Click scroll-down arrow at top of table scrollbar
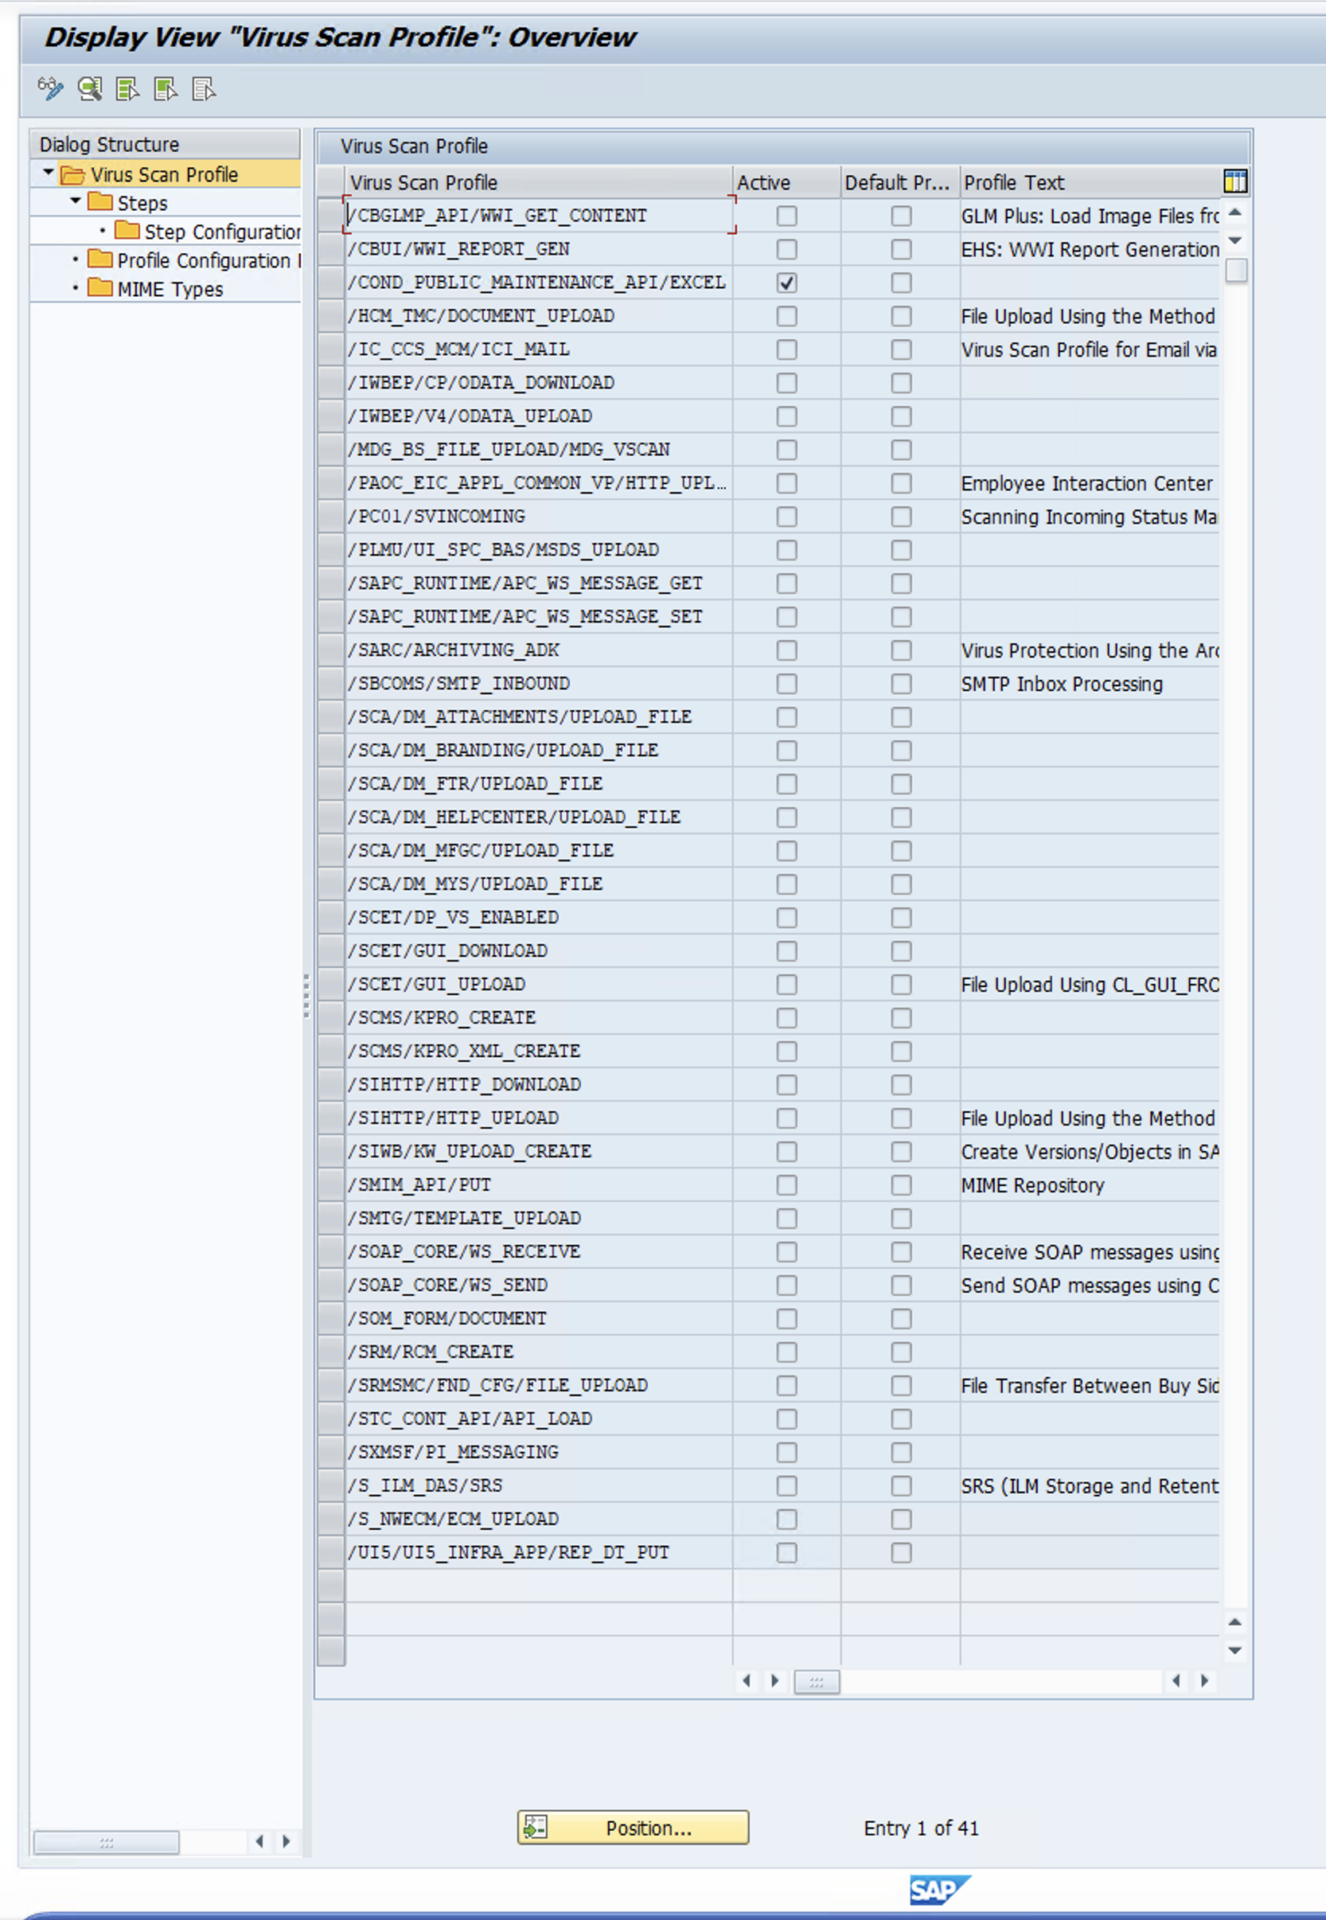The height and width of the screenshot is (1920, 1326). [1235, 241]
